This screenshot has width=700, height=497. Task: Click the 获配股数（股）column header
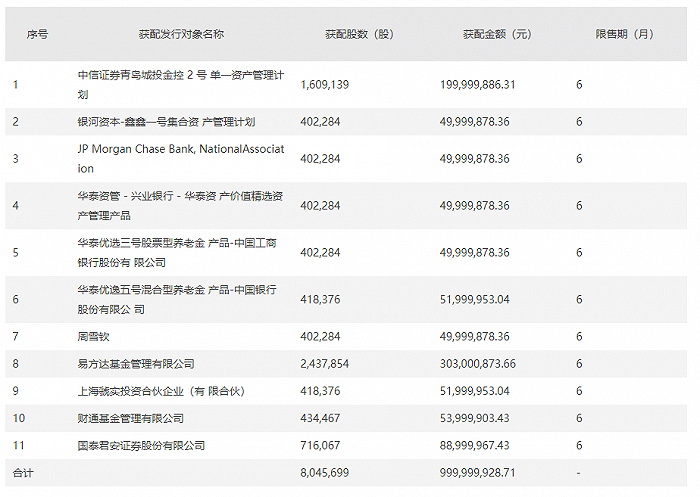point(359,34)
